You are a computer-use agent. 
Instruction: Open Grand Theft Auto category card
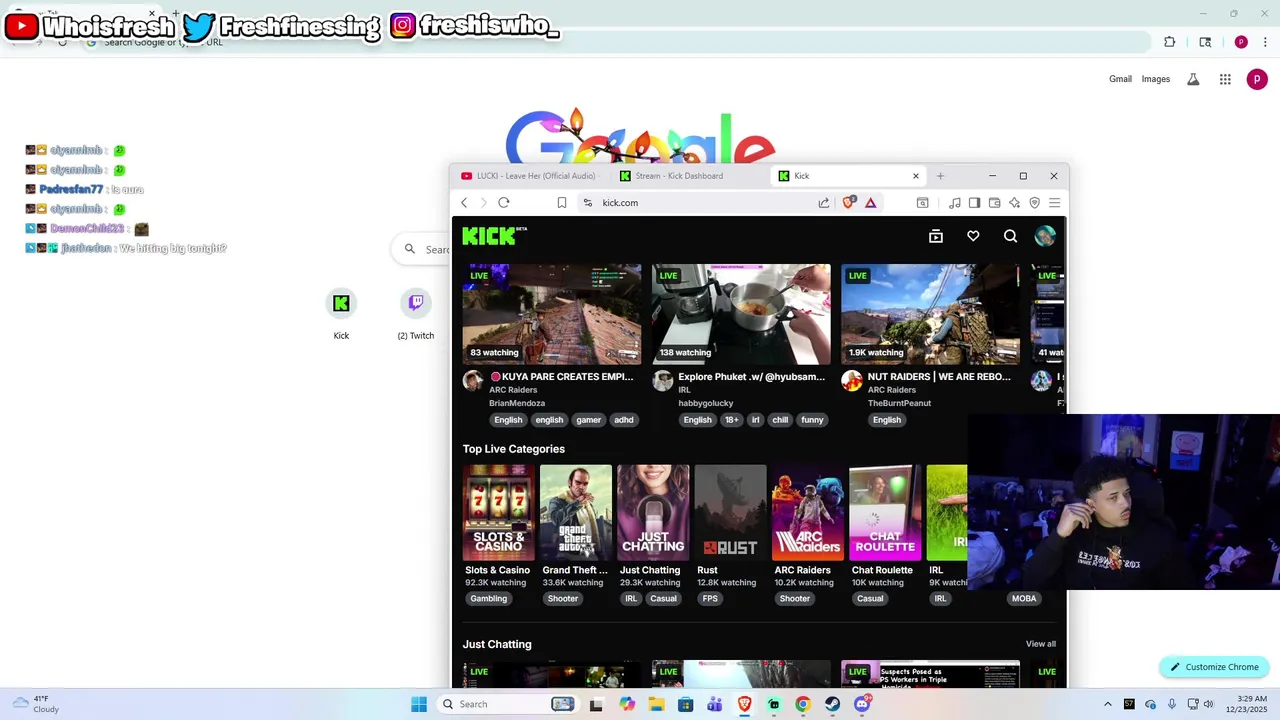[575, 512]
